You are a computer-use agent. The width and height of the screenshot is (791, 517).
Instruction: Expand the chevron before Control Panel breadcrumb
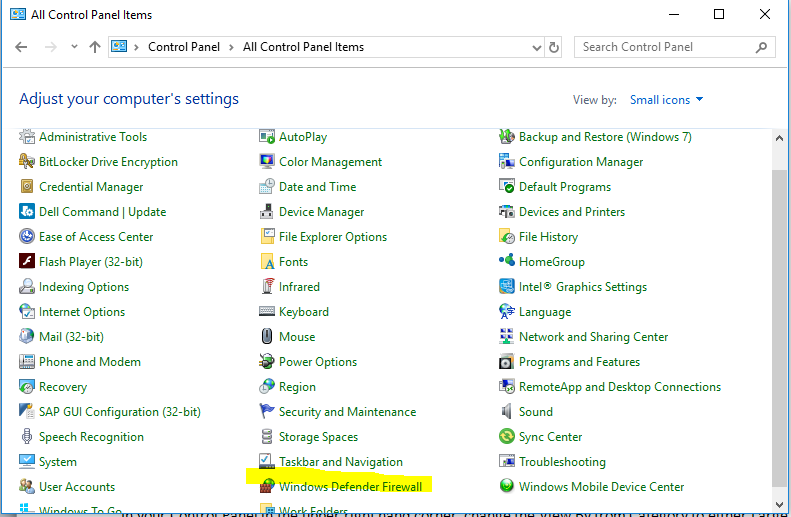pos(136,47)
